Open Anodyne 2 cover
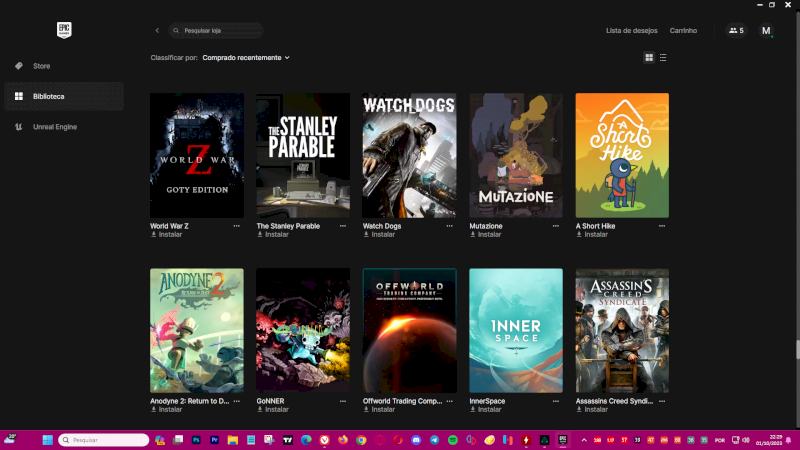This screenshot has width=800, height=450. [x=197, y=331]
